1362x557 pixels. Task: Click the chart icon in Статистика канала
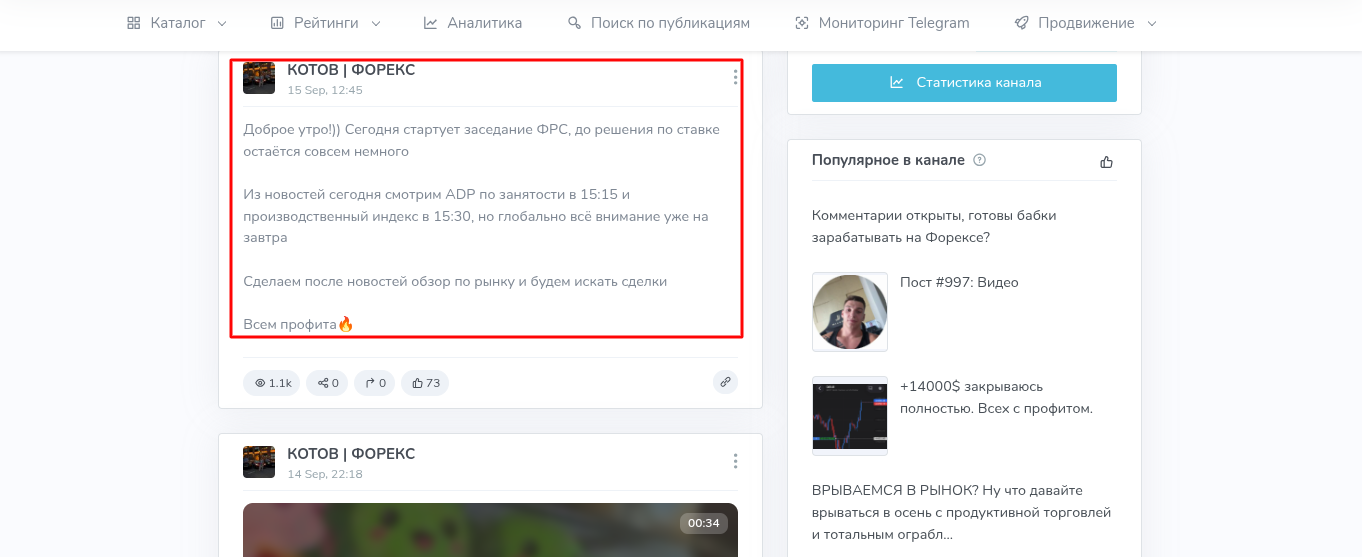pyautogui.click(x=897, y=83)
